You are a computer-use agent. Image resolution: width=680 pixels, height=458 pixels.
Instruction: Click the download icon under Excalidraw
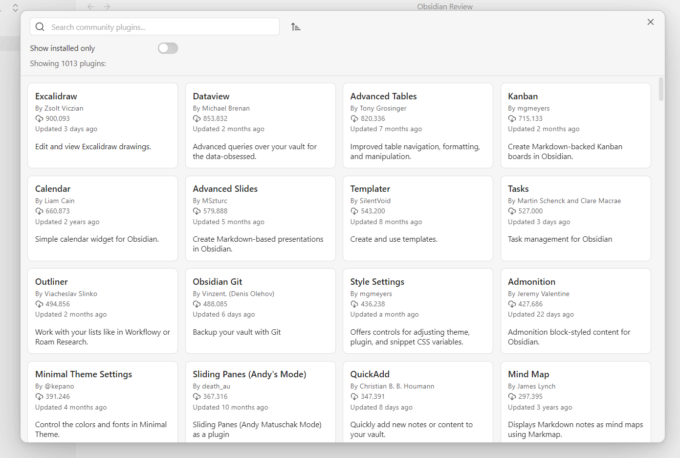click(x=39, y=118)
